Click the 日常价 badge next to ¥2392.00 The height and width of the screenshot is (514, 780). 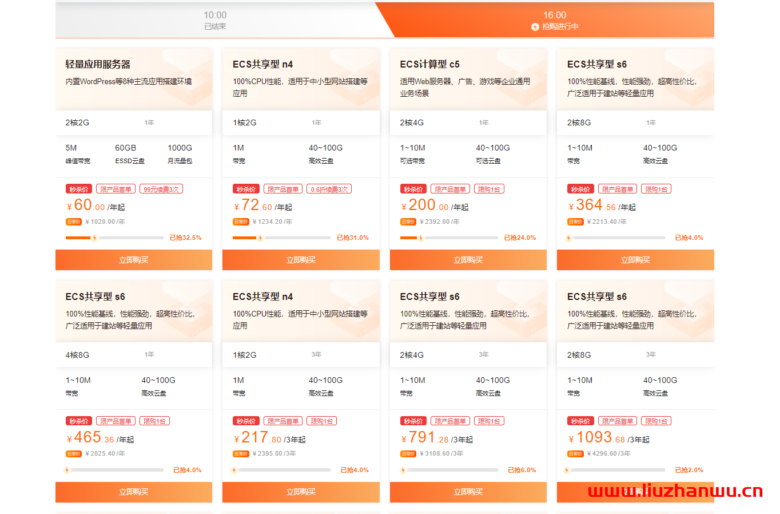tap(407, 222)
